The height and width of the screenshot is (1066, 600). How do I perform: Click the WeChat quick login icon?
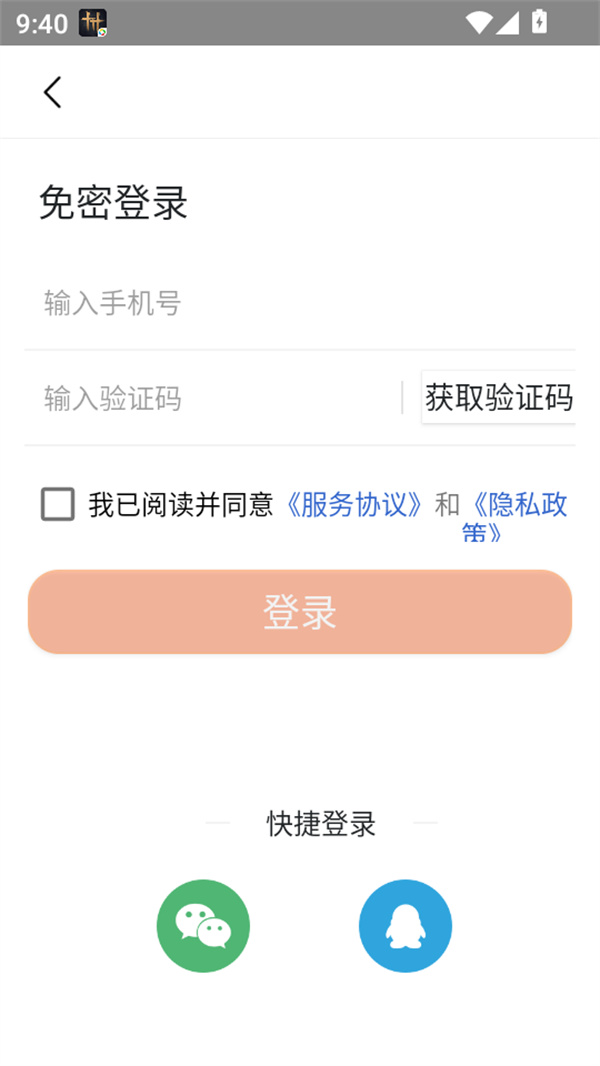pos(203,925)
